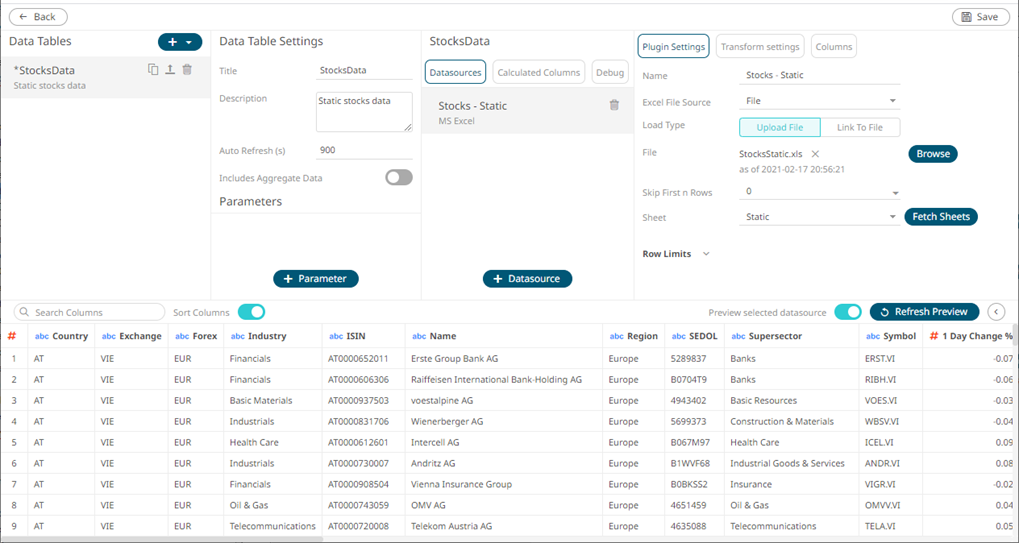Open the Sheet dropdown
The height and width of the screenshot is (543, 1019).
click(x=820, y=217)
